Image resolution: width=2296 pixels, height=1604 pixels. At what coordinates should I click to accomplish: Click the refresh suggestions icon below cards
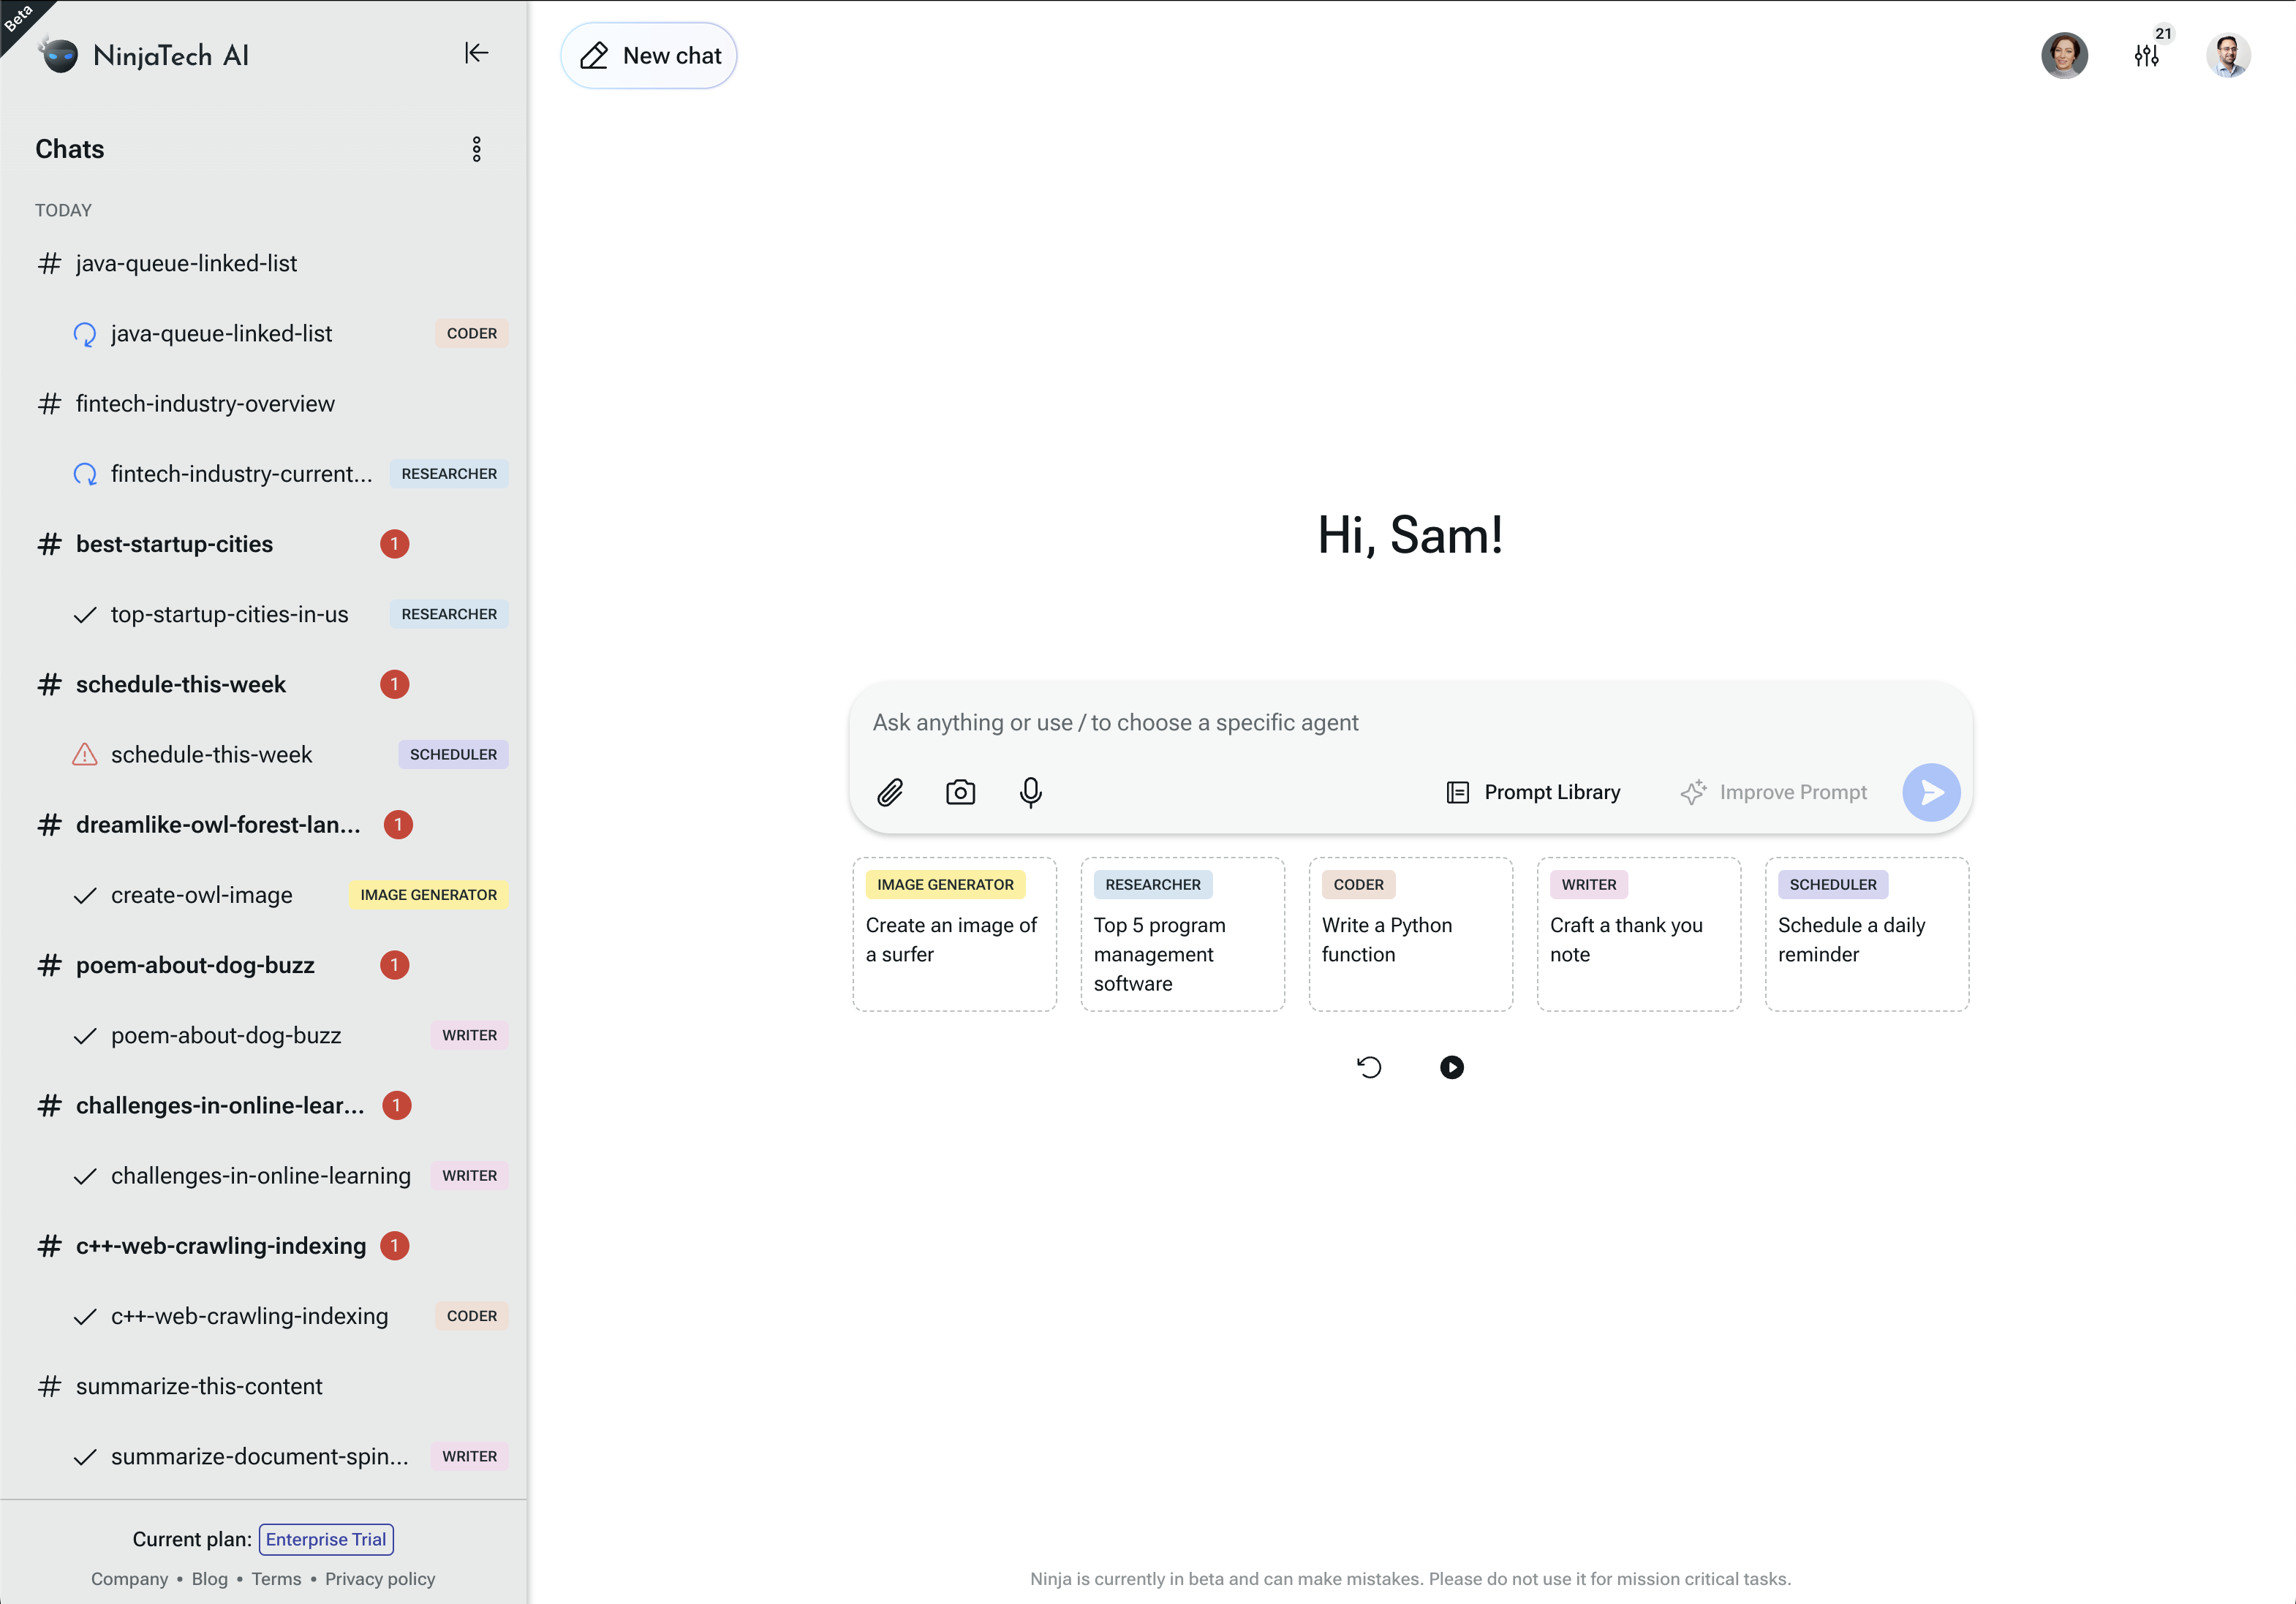1369,1067
